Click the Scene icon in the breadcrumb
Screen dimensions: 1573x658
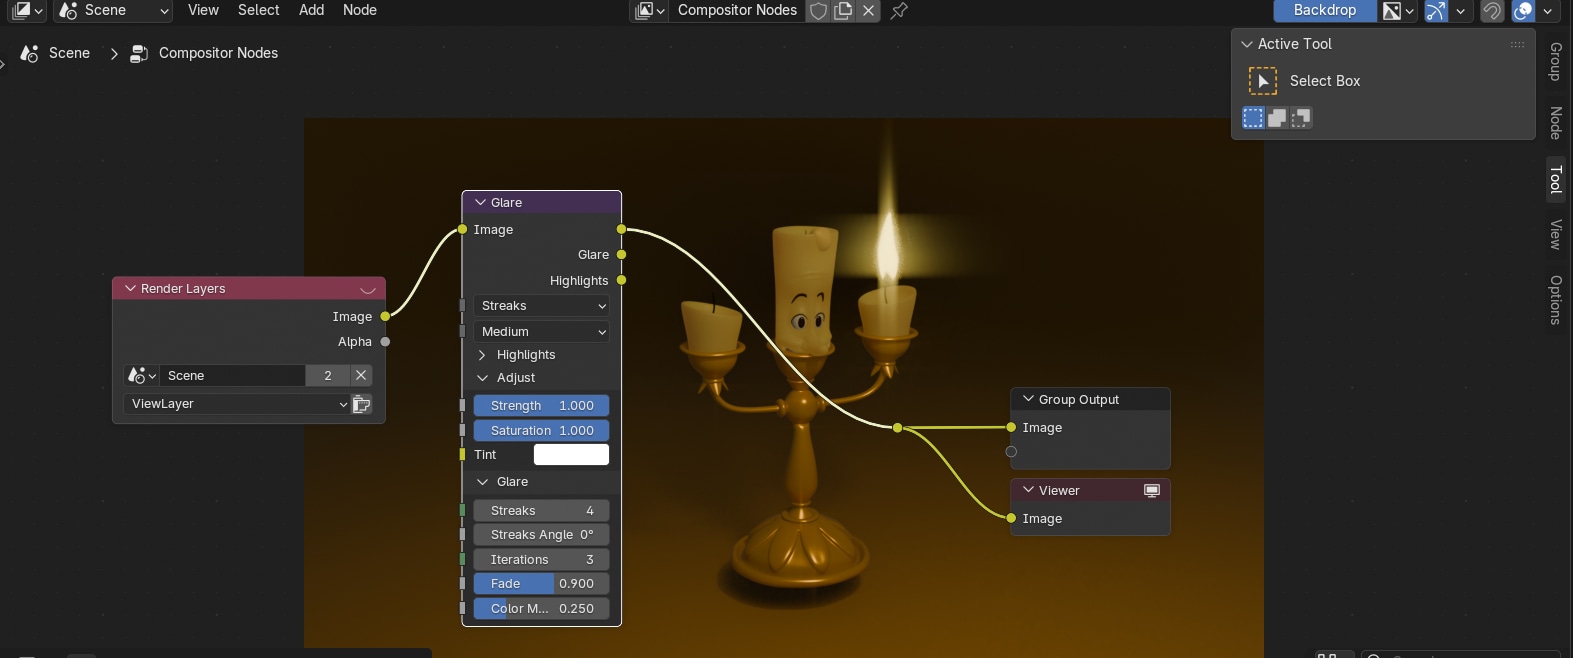point(30,53)
